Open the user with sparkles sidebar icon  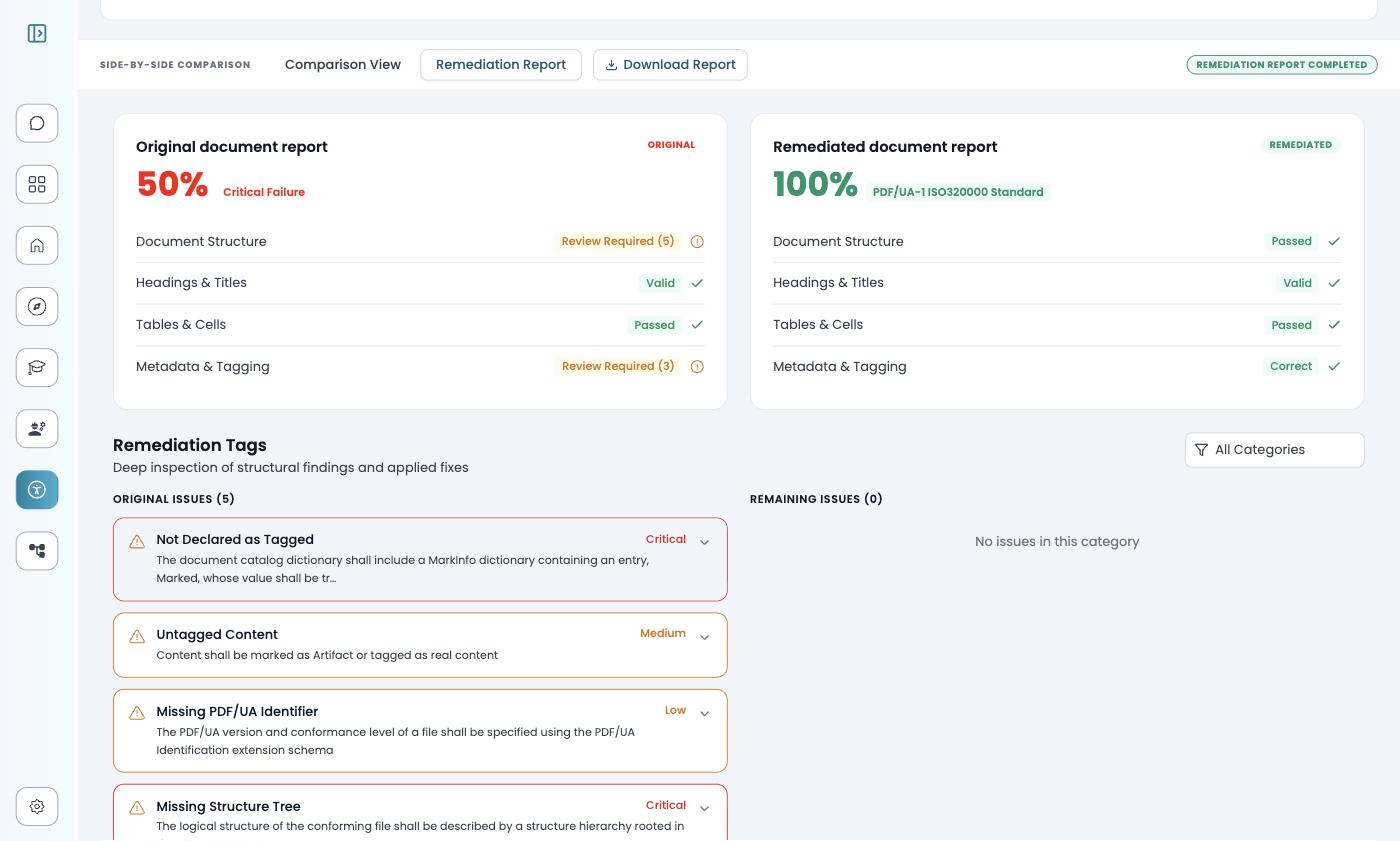[x=37, y=428]
